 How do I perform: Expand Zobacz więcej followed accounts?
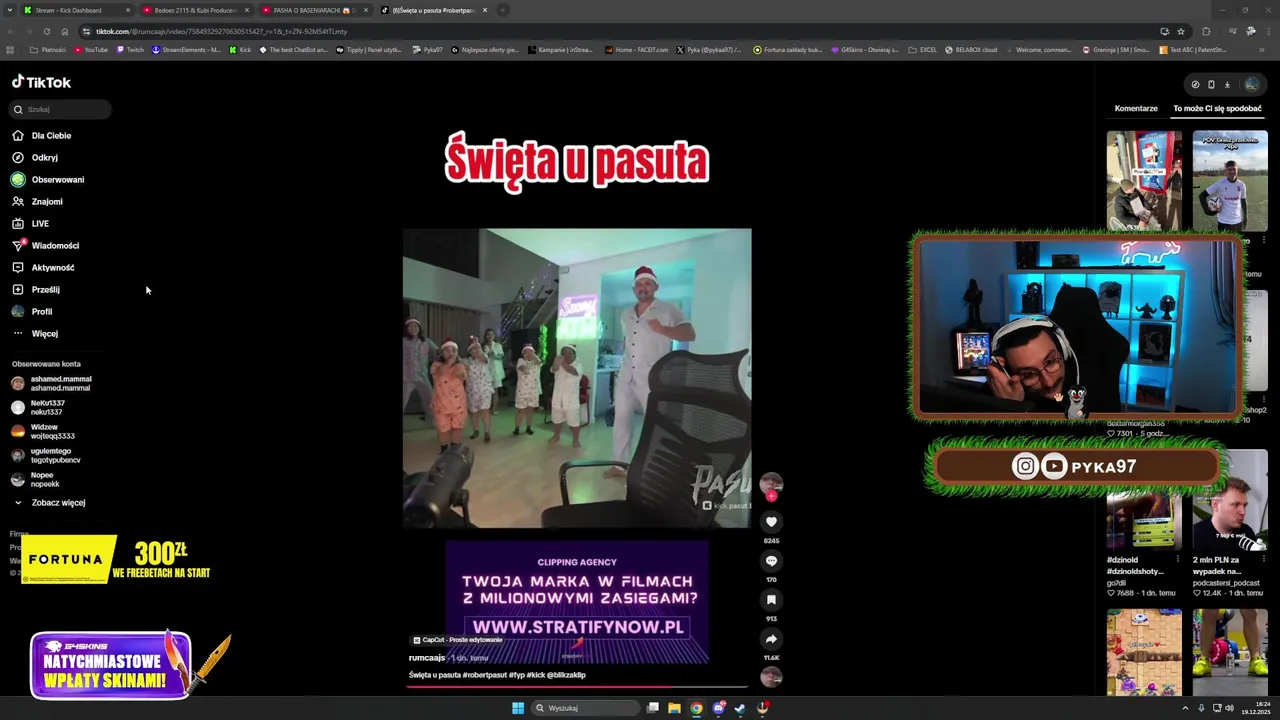pos(50,502)
